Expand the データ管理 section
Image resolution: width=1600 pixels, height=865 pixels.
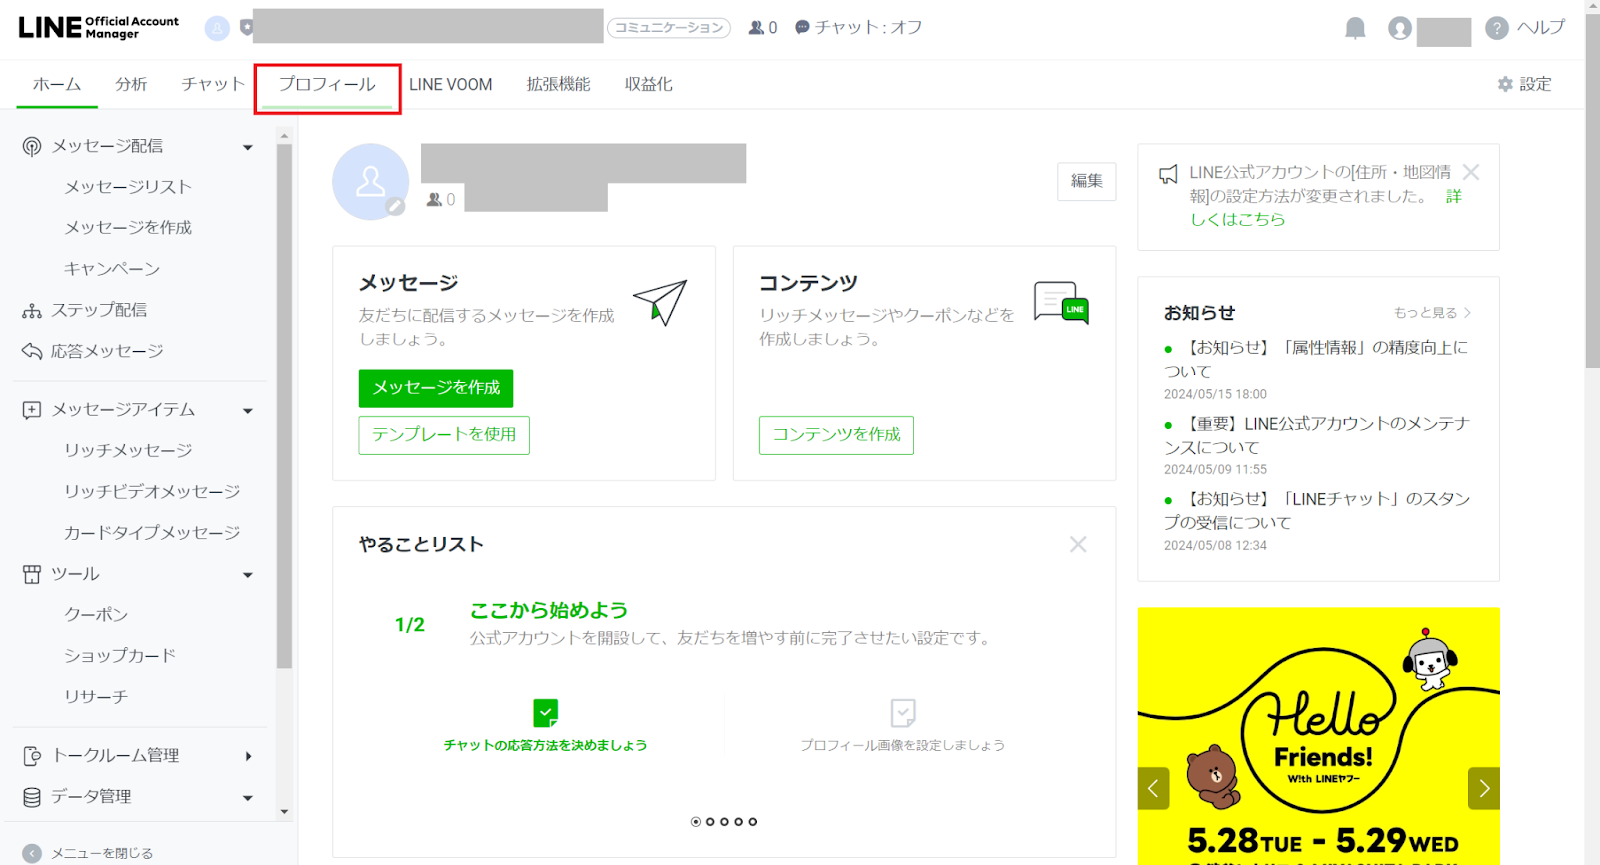[248, 798]
